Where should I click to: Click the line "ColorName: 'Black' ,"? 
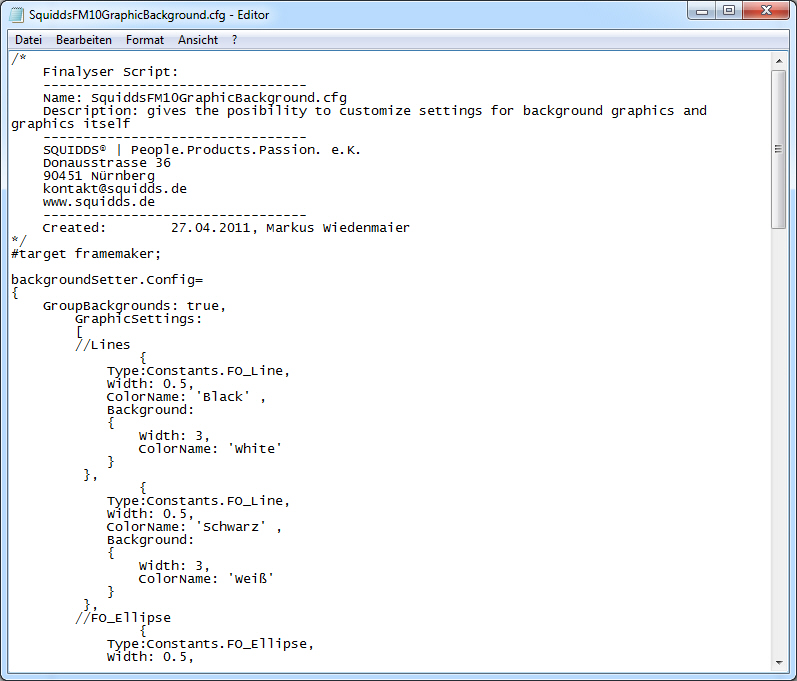(186, 397)
